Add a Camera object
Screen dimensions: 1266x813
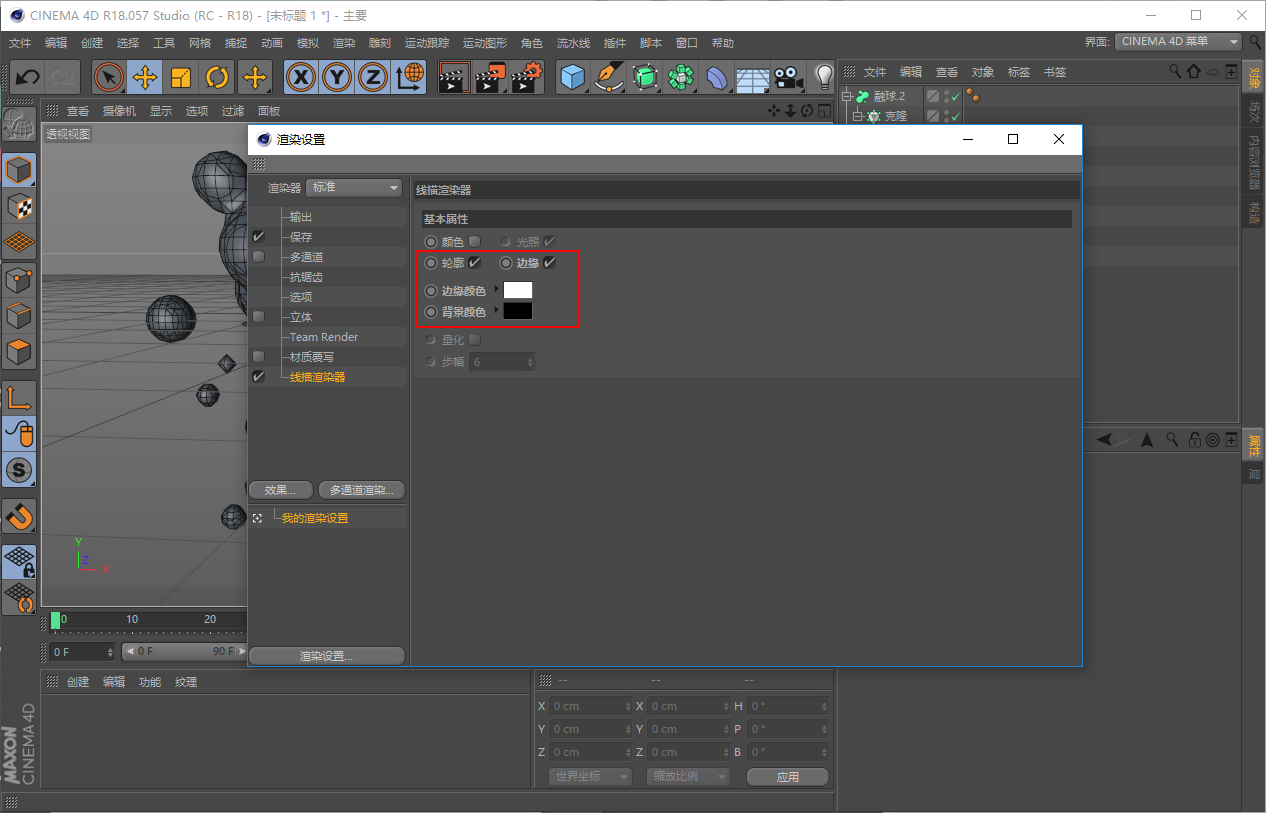tap(789, 77)
